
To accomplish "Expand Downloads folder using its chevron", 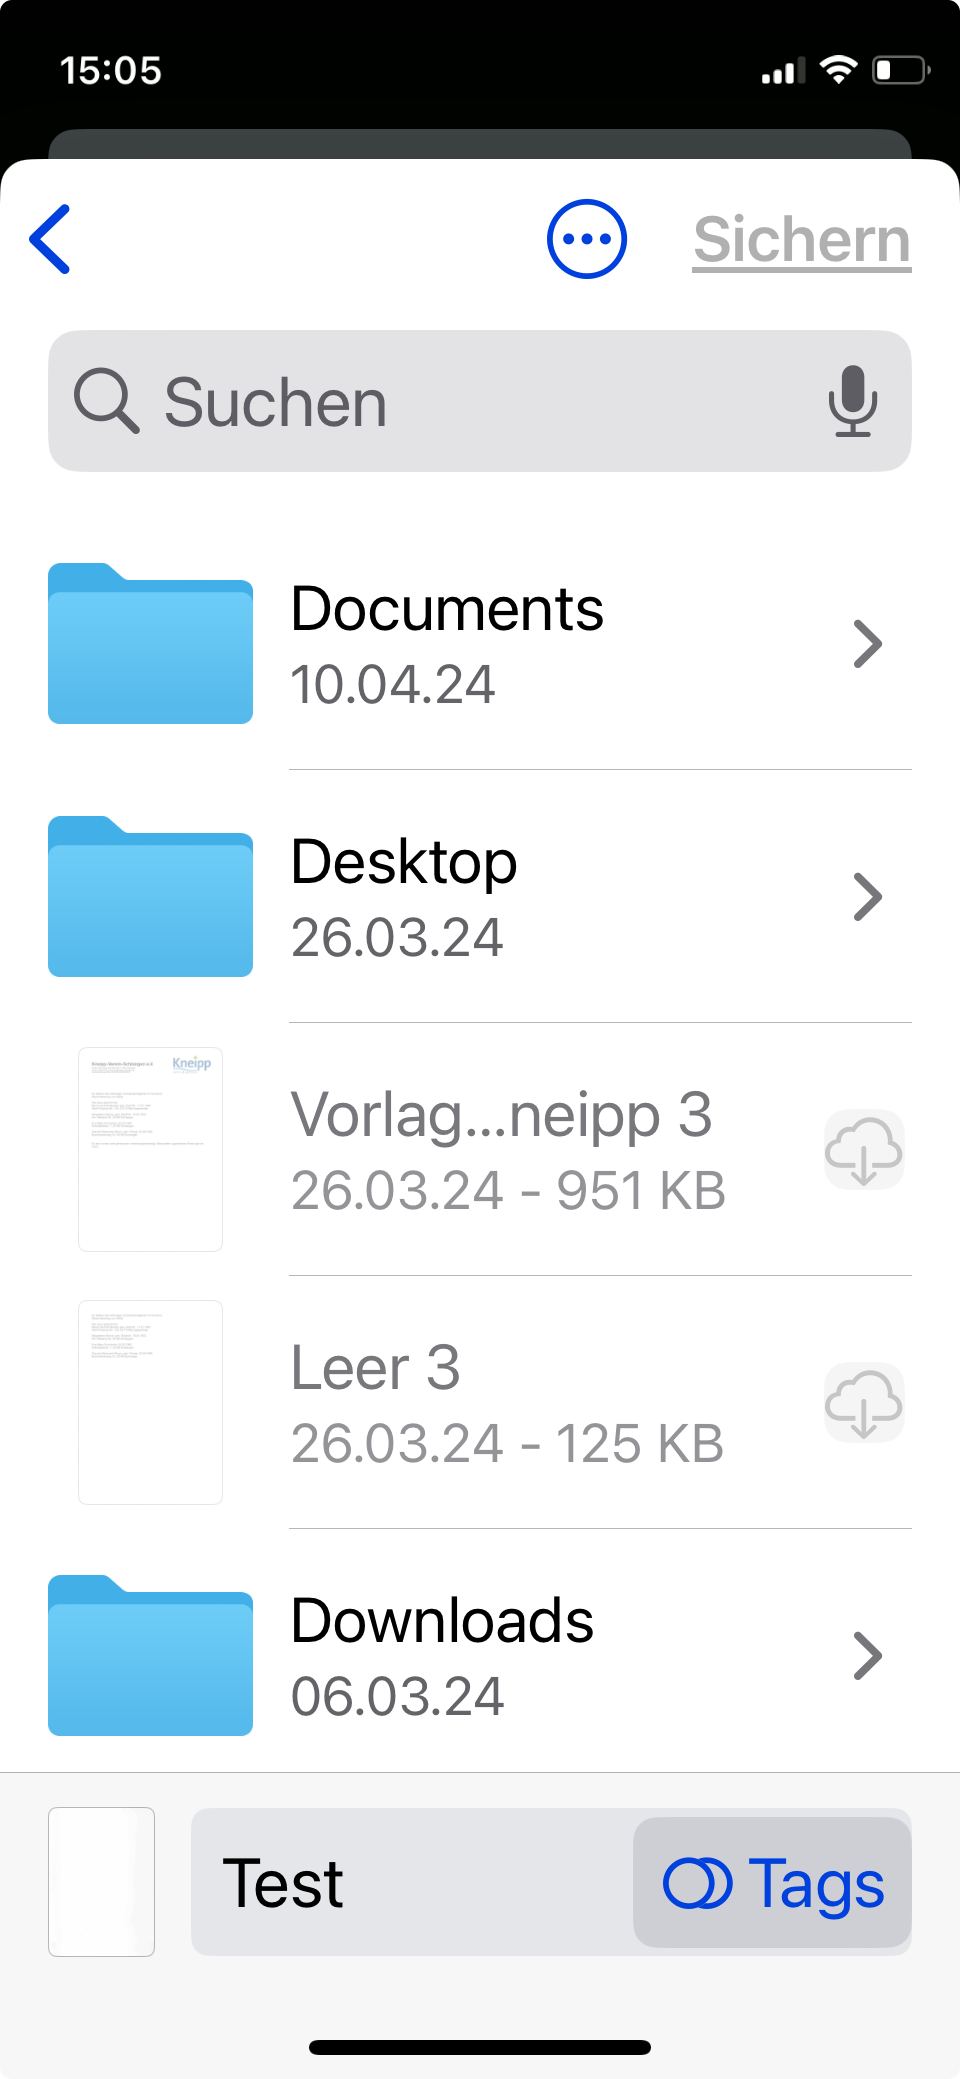I will (x=867, y=1657).
